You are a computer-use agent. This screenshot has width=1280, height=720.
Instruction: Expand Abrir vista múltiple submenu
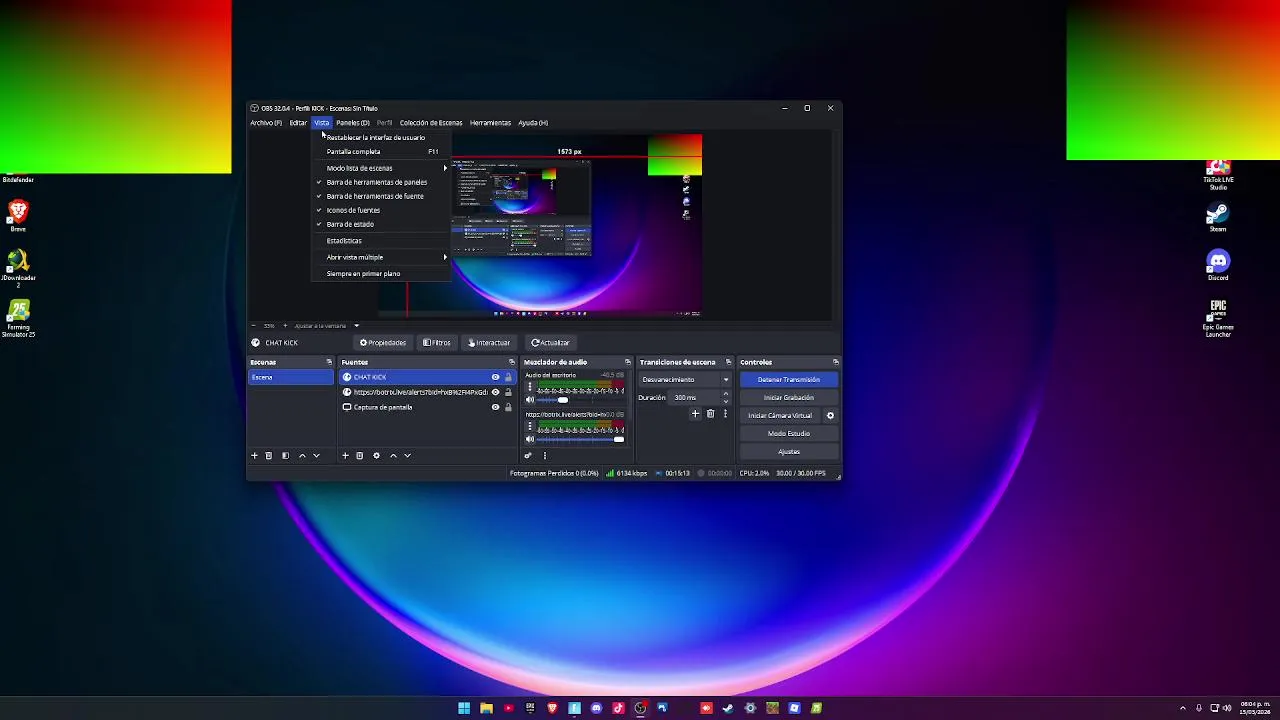pyautogui.click(x=381, y=257)
